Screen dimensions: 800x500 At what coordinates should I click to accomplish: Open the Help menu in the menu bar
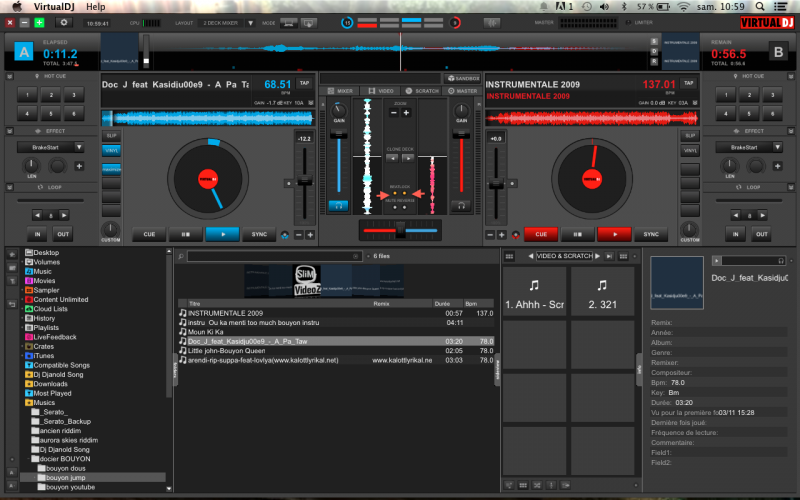point(96,6)
